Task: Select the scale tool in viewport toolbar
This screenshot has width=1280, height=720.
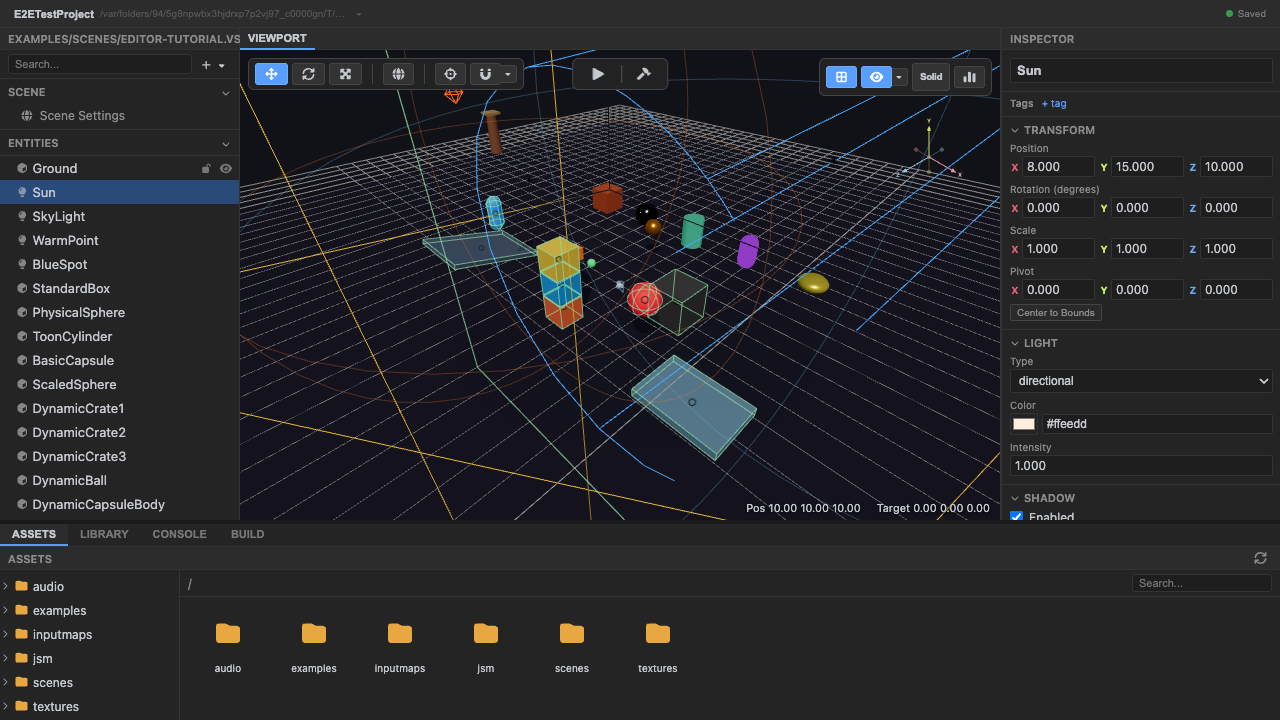Action: [345, 74]
